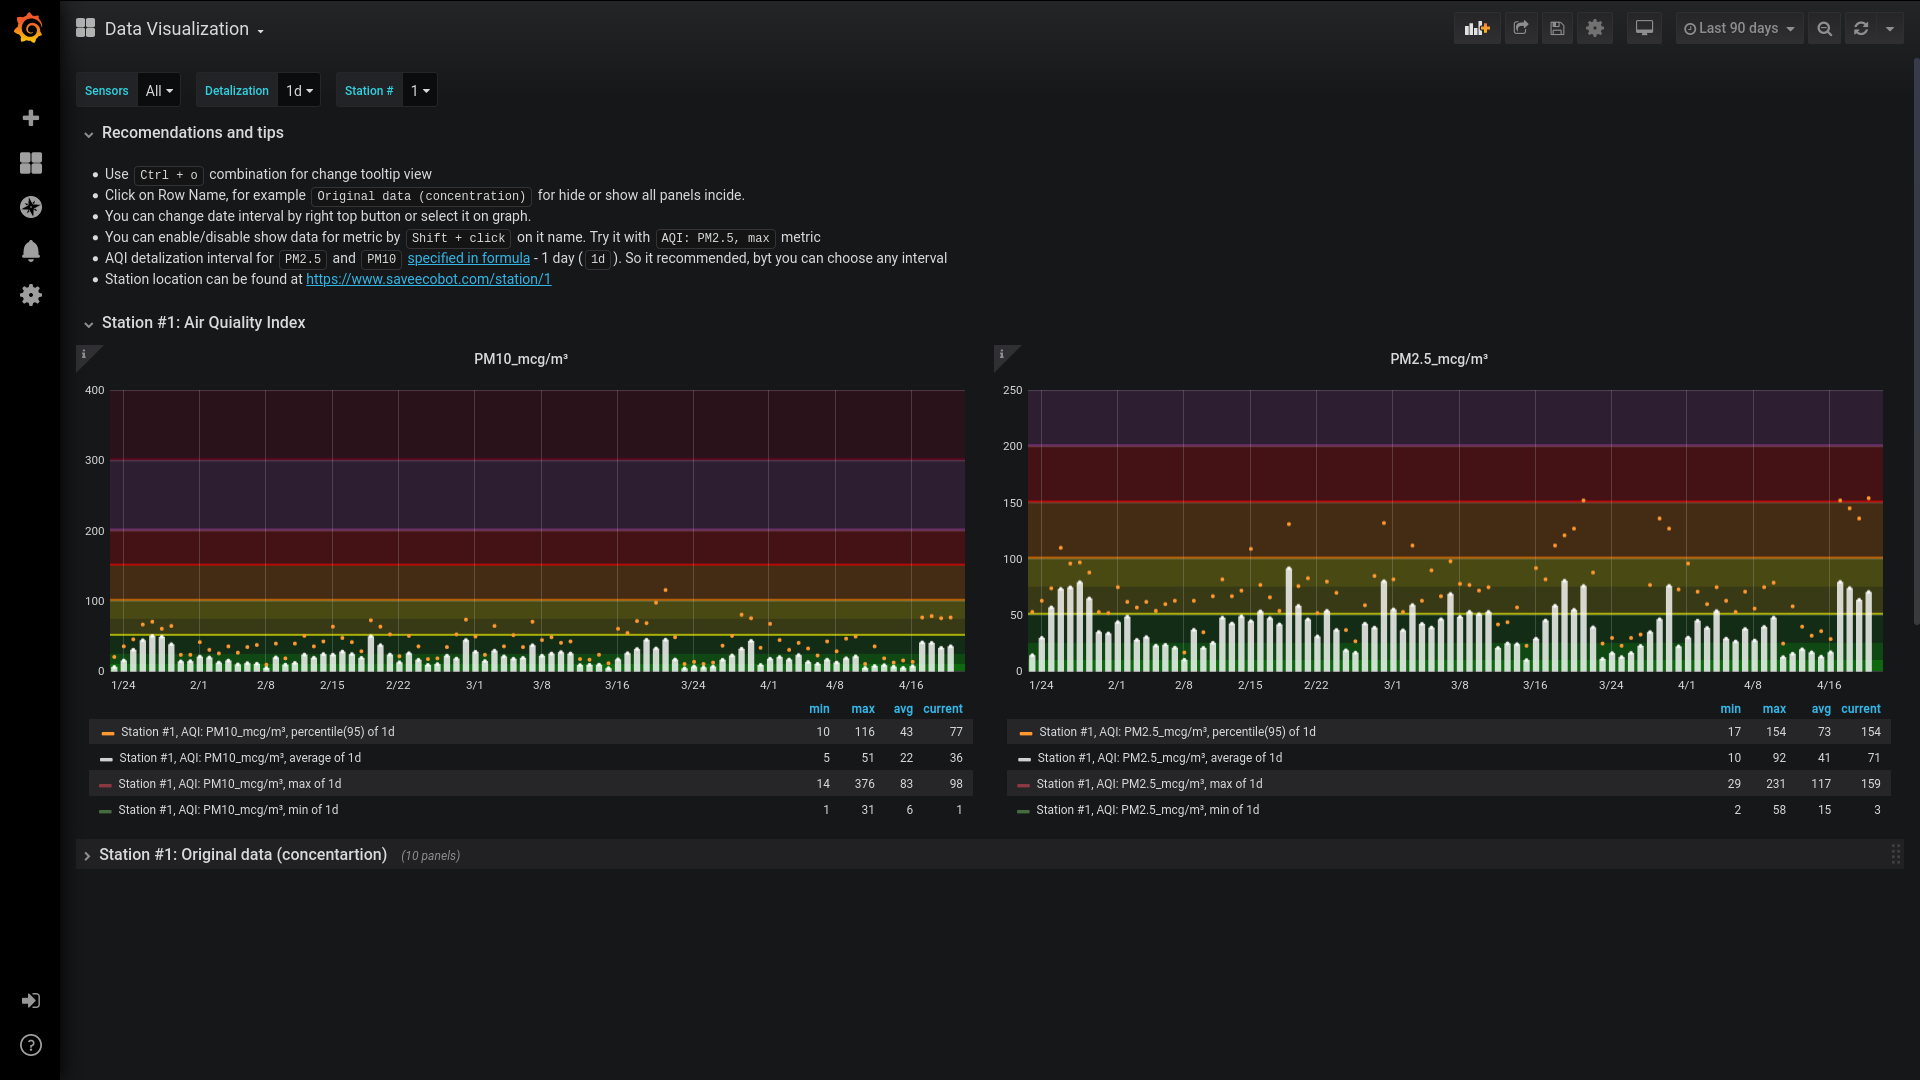Click PM2.5 average legend color swatch
Screen dimensions: 1920x1080
pyautogui.click(x=1024, y=759)
